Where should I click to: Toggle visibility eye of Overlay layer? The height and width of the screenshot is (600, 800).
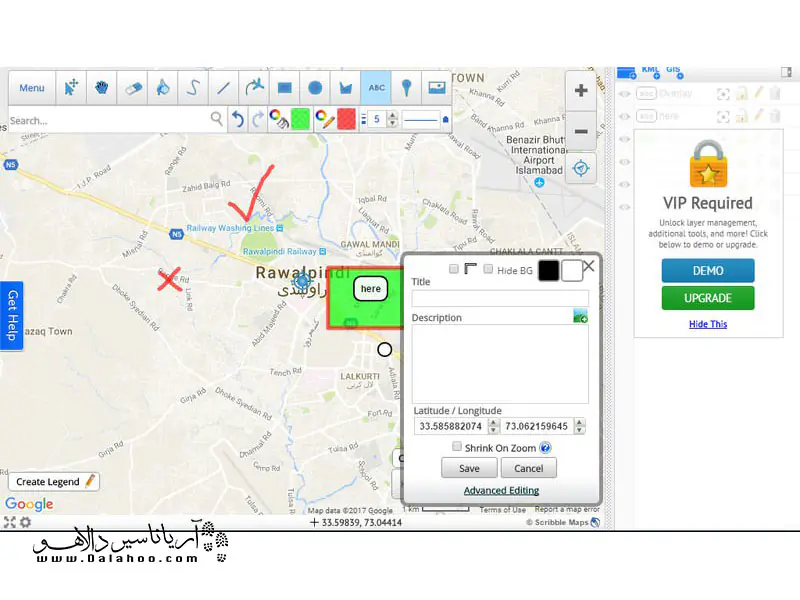(624, 94)
